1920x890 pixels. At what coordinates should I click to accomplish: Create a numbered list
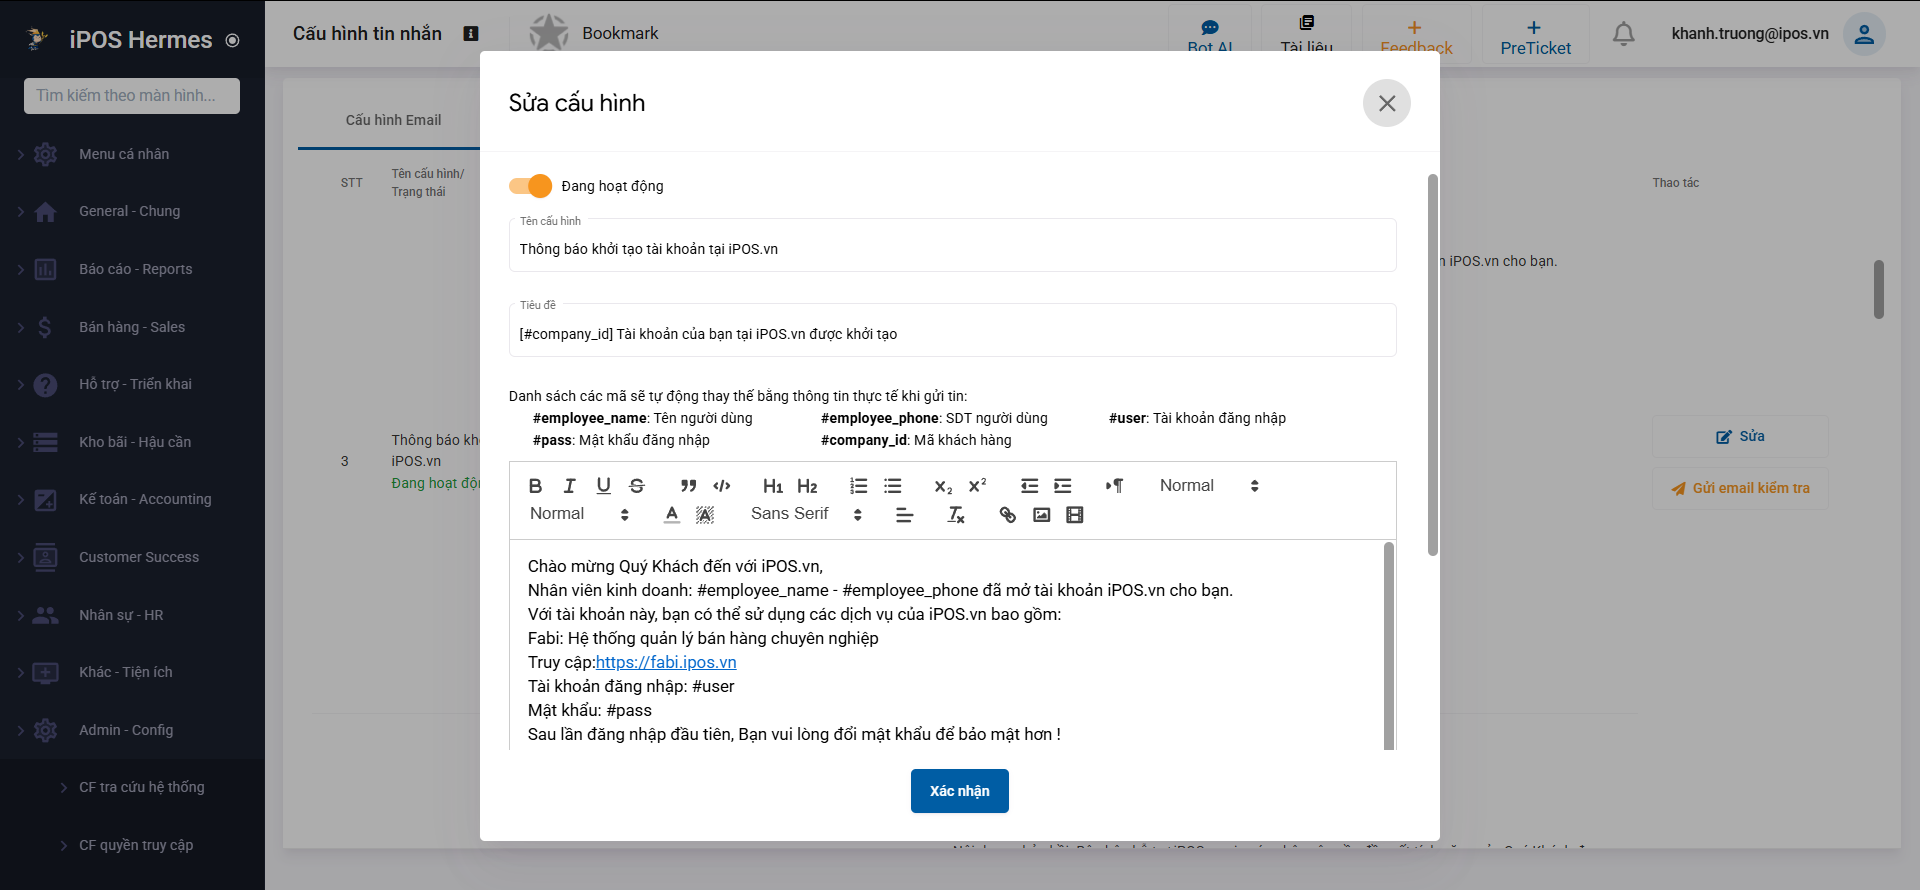(858, 486)
